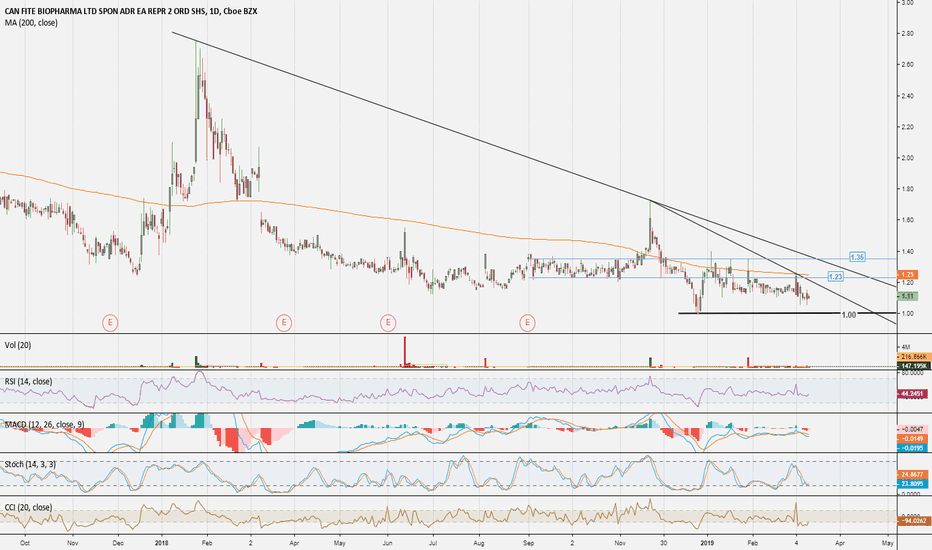Click the Aug label on the time axis
932x550 pixels.
480,543
